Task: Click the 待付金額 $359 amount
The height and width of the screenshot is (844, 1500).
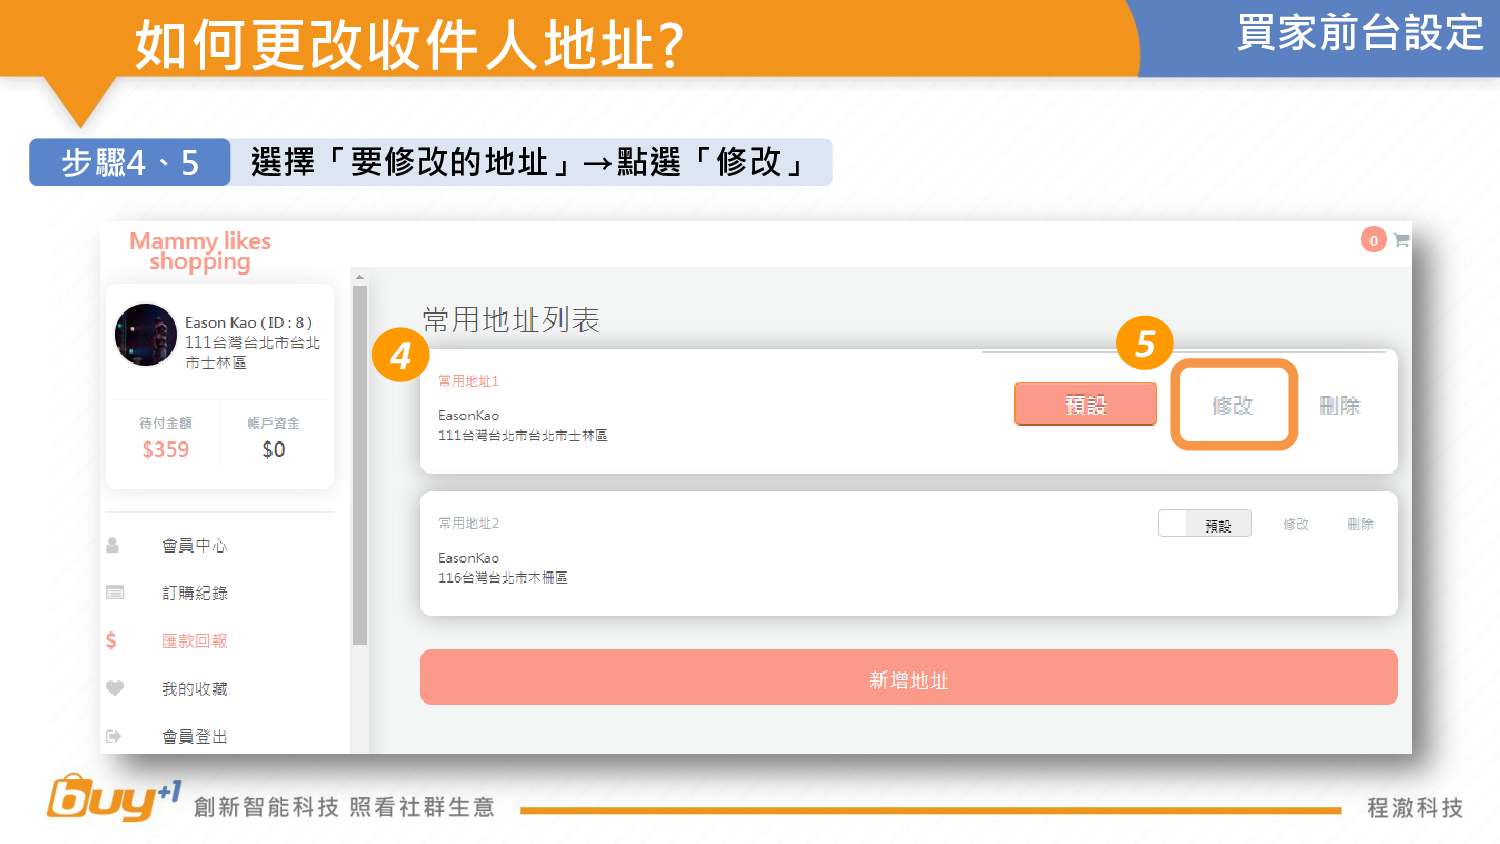Action: pyautogui.click(x=165, y=449)
